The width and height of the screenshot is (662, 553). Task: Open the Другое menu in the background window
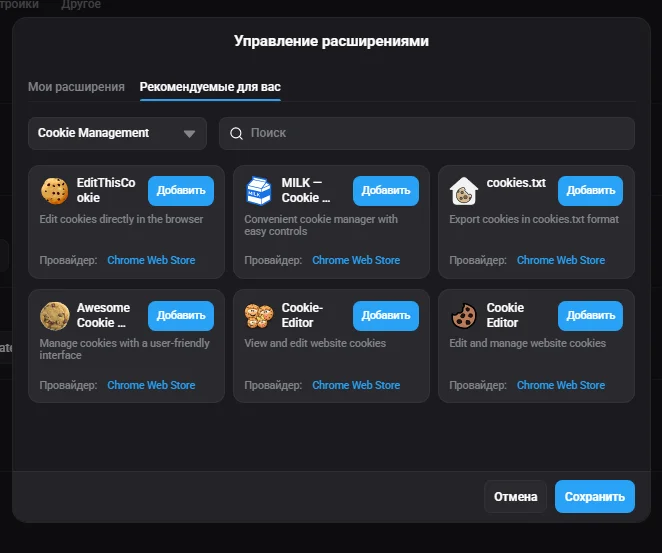(81, 5)
